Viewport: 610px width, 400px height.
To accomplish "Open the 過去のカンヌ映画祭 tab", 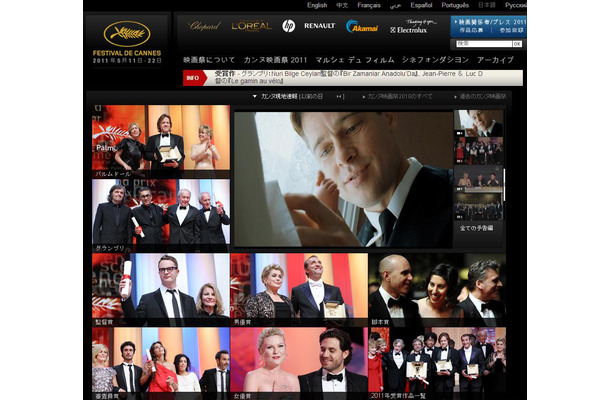I will pyautogui.click(x=483, y=96).
